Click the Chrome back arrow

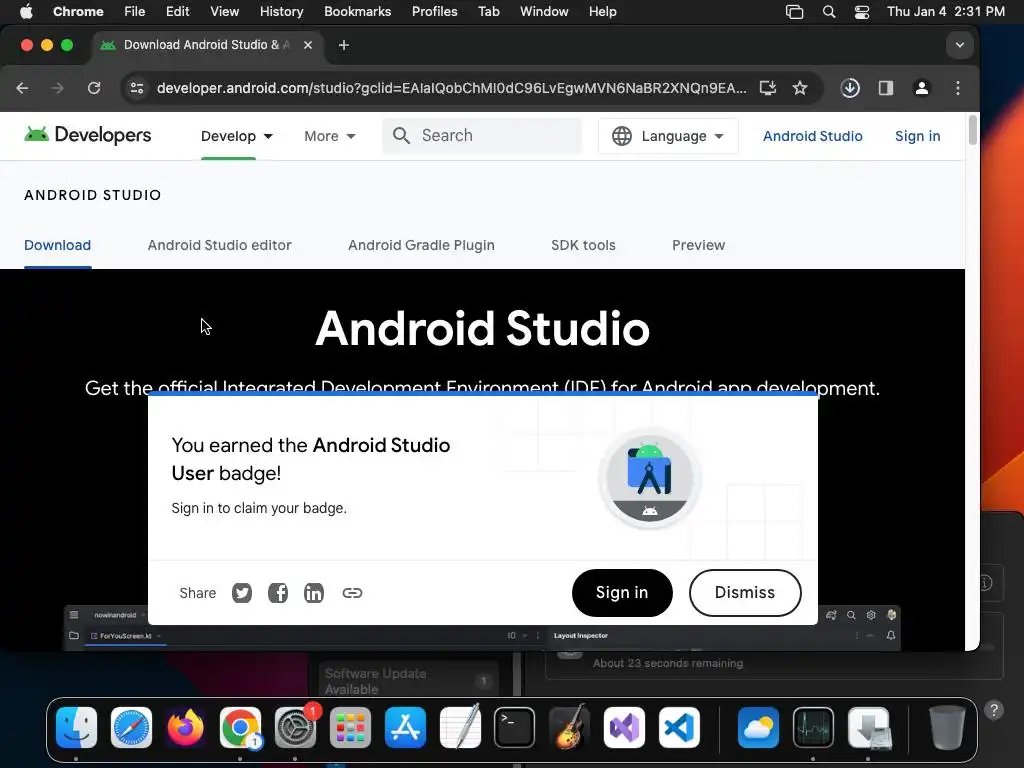[x=22, y=88]
